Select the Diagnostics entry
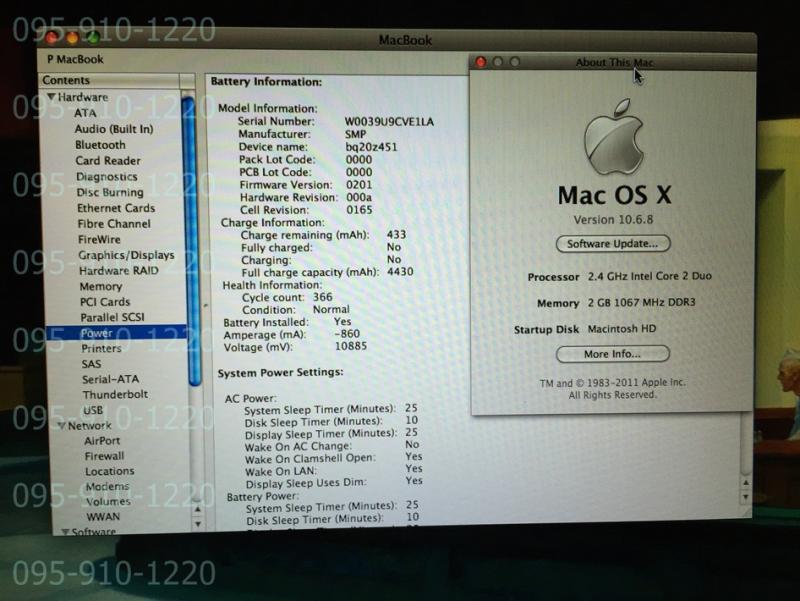 pyautogui.click(x=107, y=177)
